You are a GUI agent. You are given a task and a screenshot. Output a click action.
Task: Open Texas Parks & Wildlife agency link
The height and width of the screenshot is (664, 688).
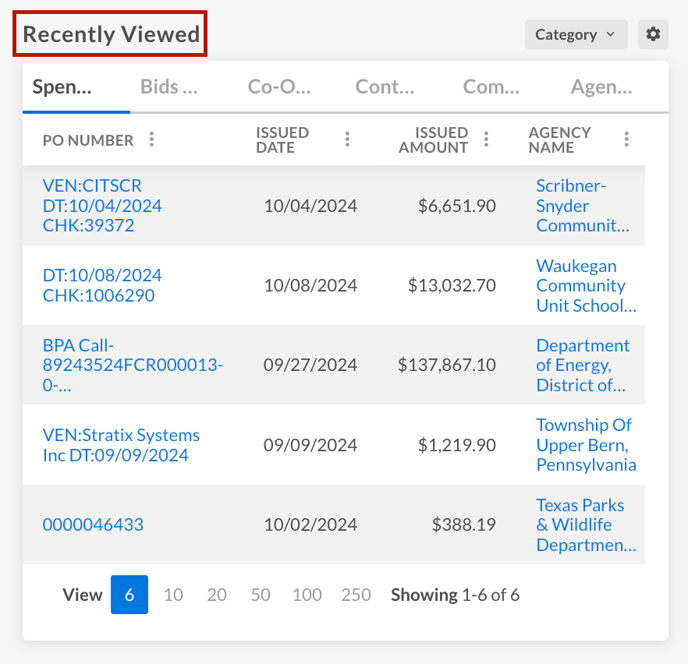586,525
